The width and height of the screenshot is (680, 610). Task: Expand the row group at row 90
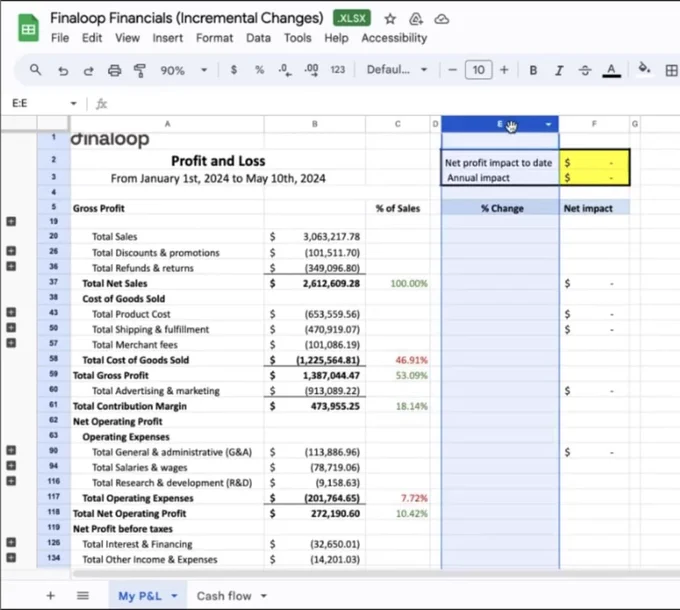coord(11,450)
